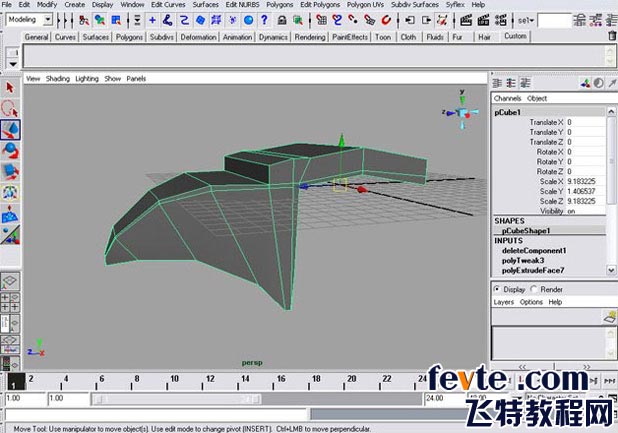Click select by object type icon
This screenshot has height=433, width=618.
[x=100, y=20]
